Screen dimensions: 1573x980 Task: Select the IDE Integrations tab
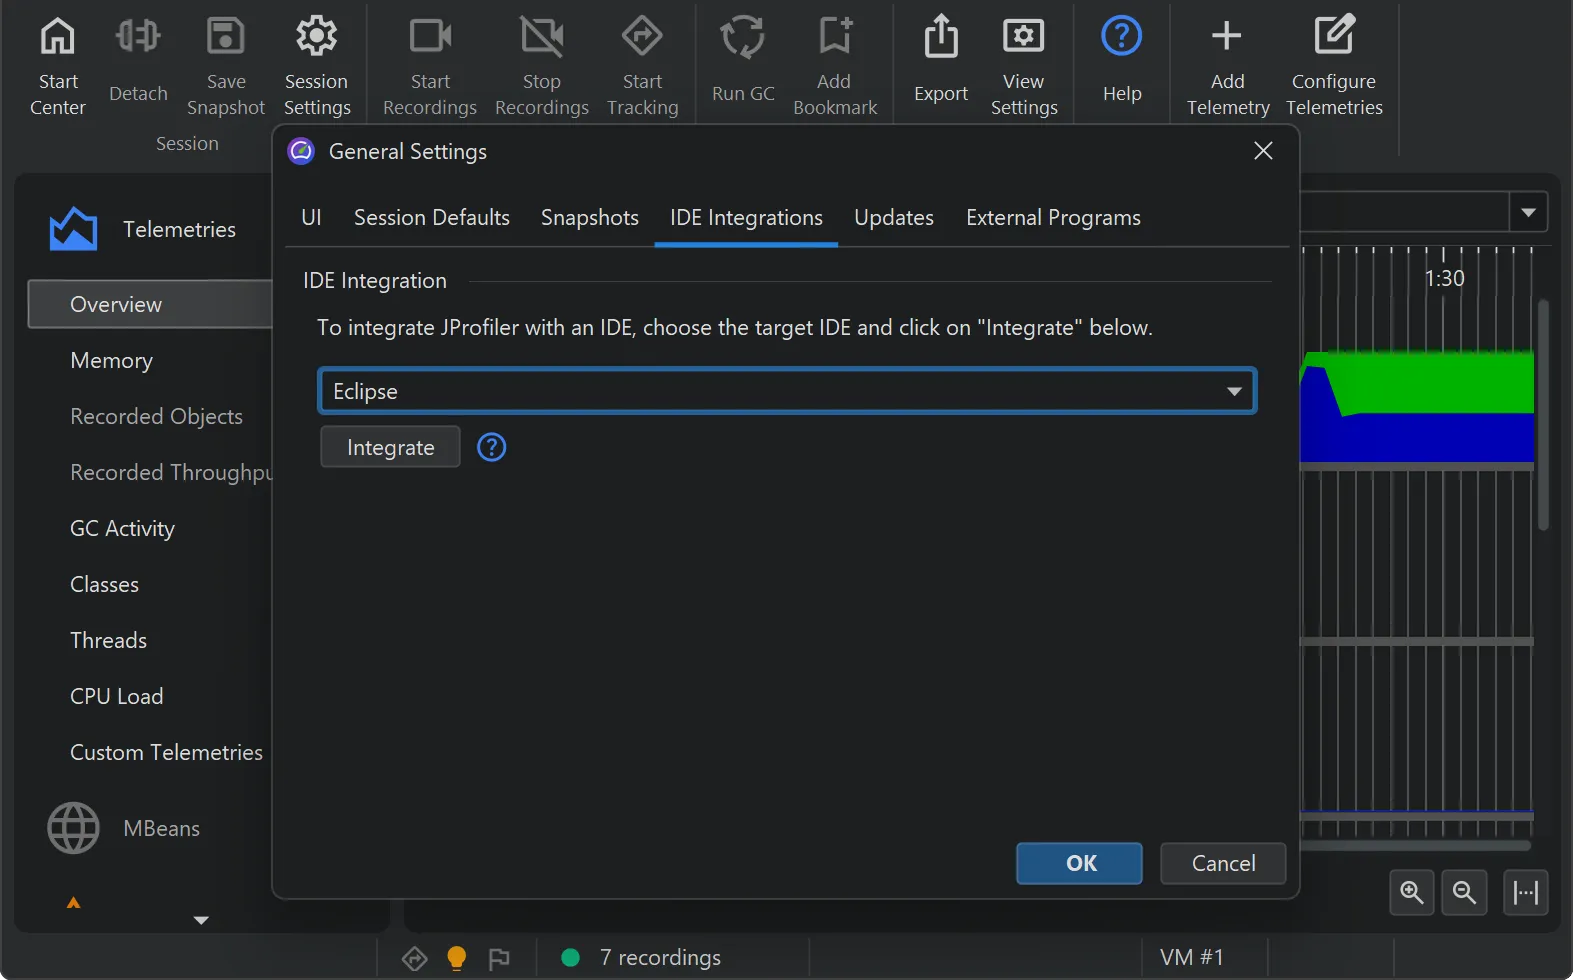(746, 218)
